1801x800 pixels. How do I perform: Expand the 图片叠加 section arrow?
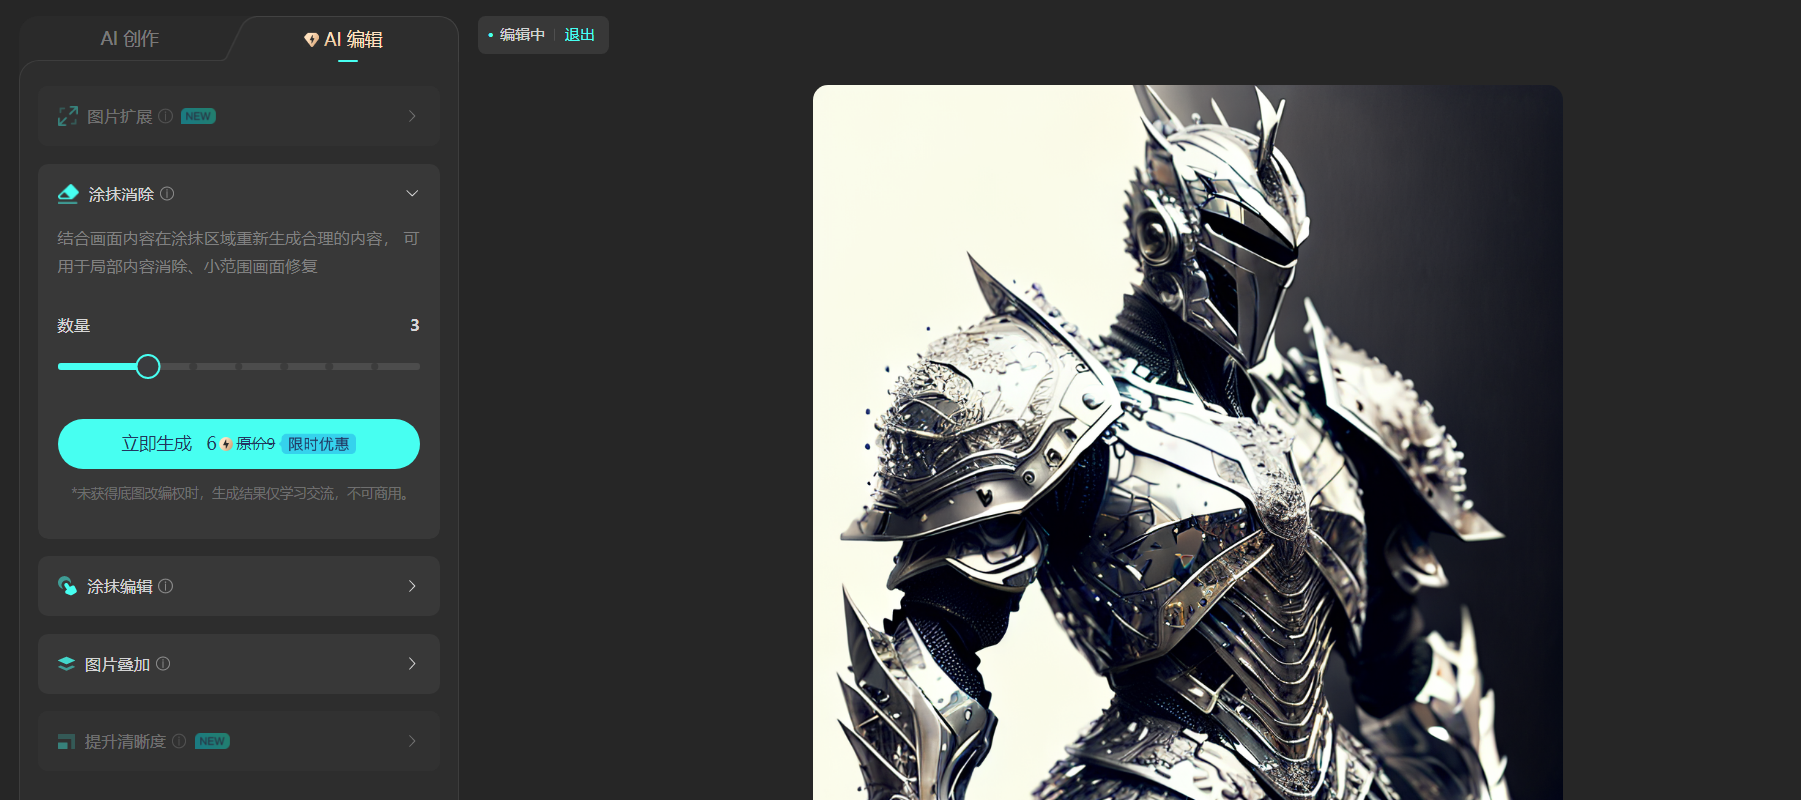(412, 664)
